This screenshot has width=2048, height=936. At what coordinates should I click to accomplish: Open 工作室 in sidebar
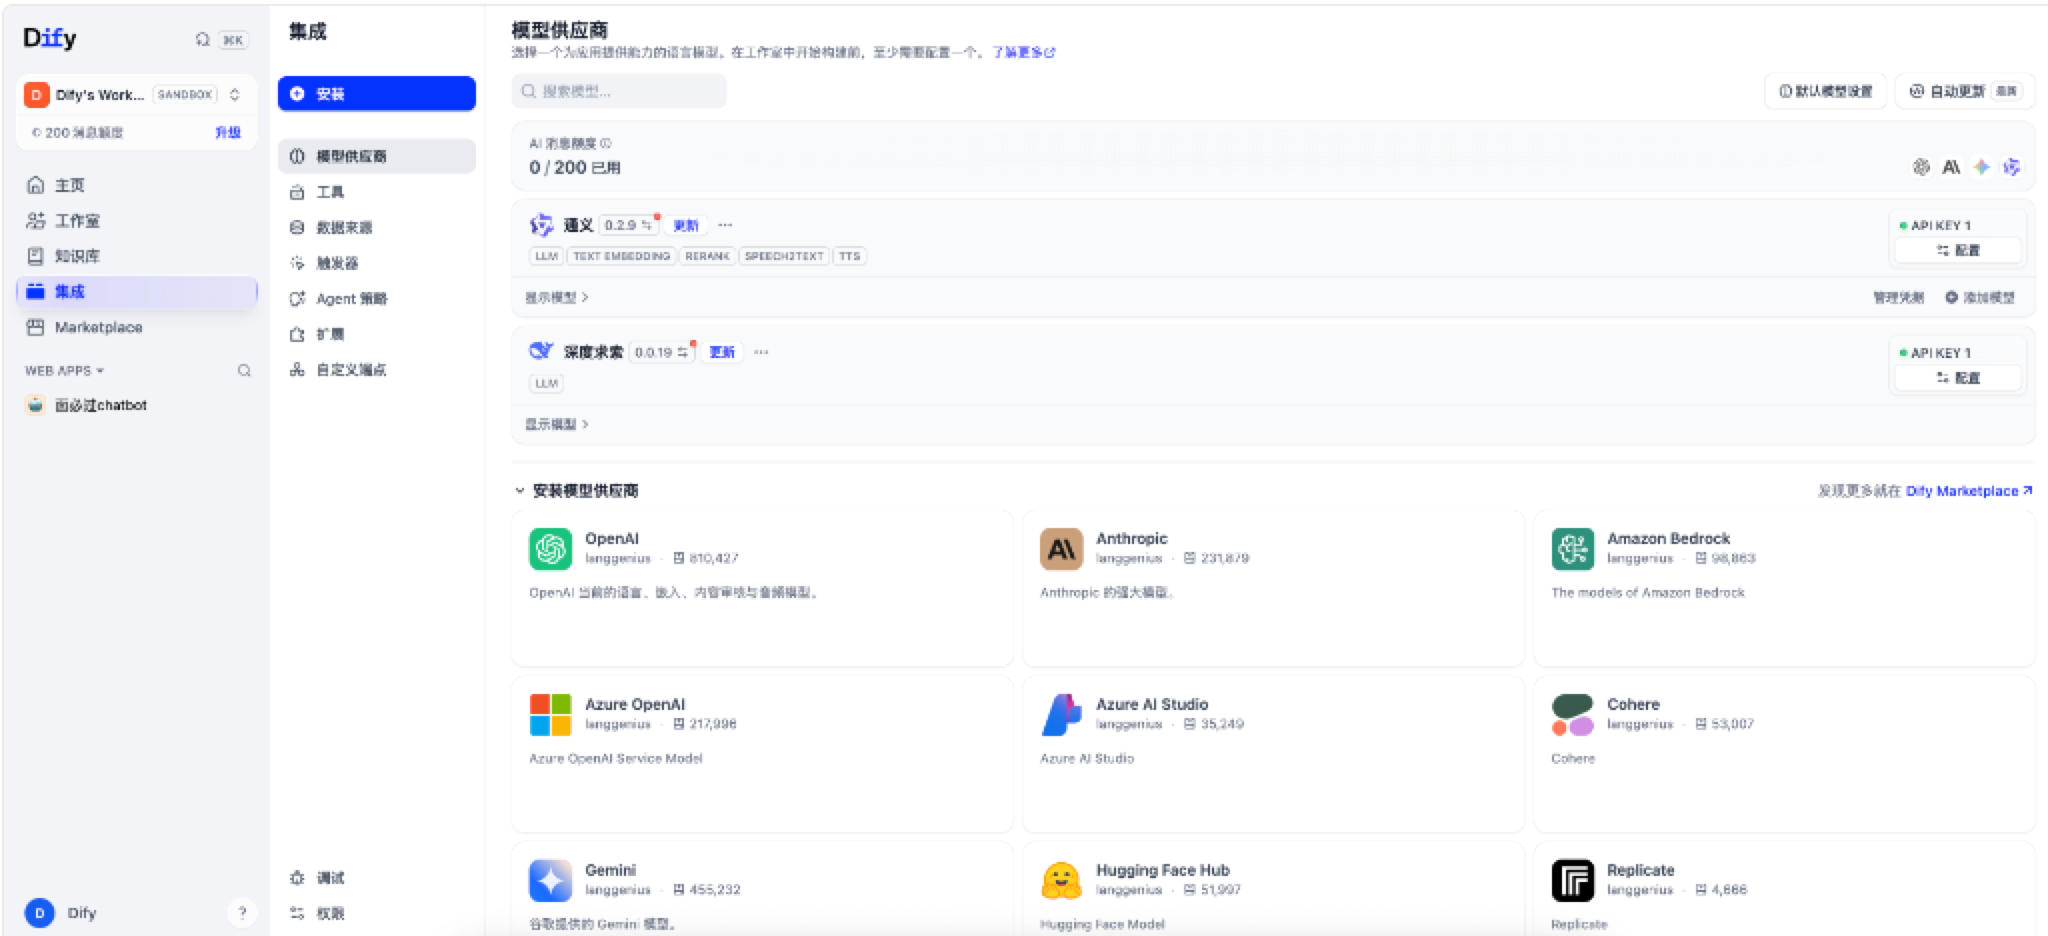tap(136, 221)
